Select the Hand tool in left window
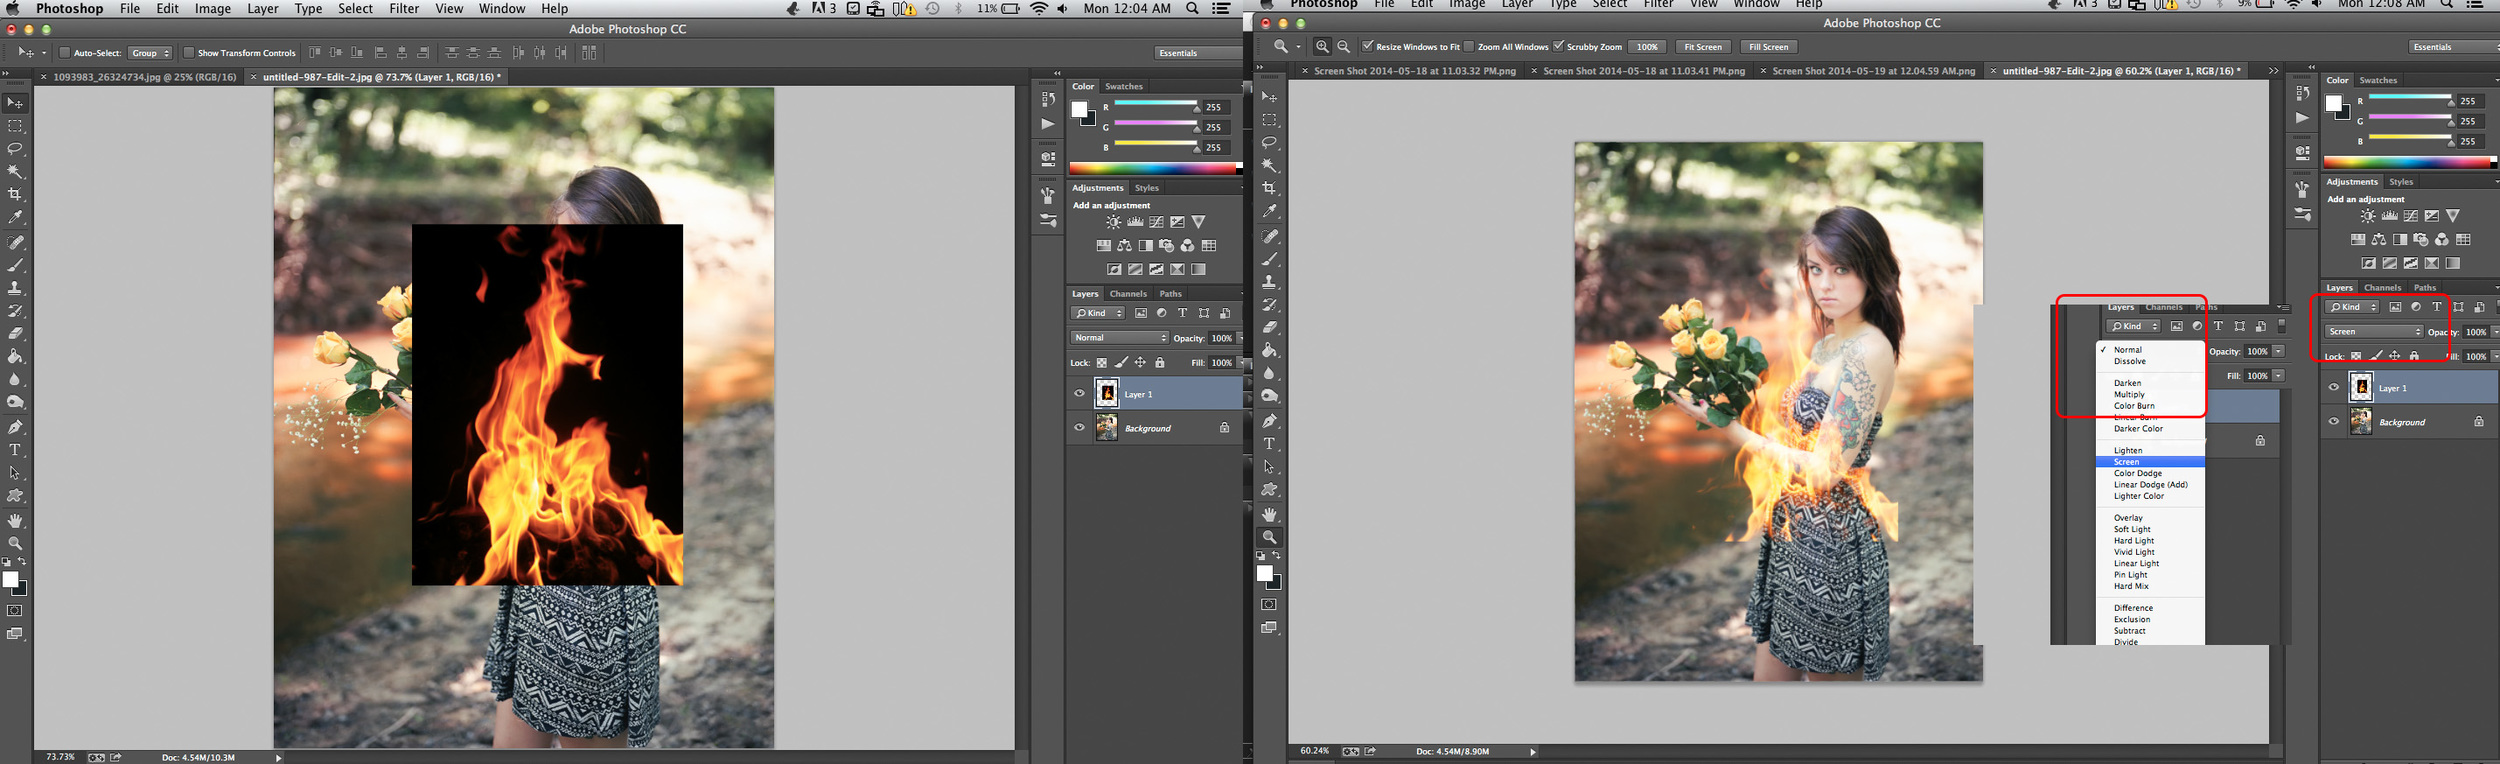Image resolution: width=2500 pixels, height=764 pixels. coord(15,520)
